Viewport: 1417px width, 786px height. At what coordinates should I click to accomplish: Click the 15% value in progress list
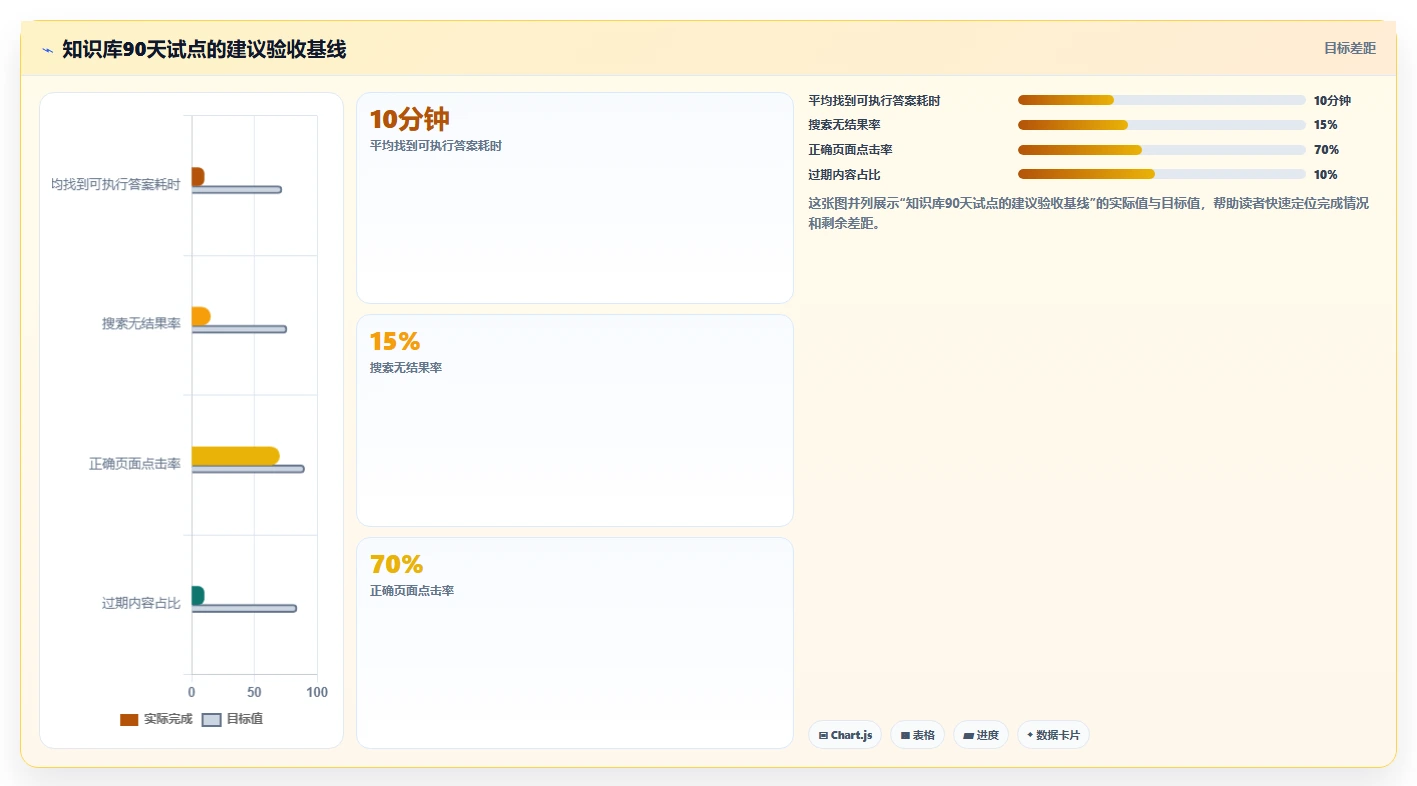(x=1326, y=125)
